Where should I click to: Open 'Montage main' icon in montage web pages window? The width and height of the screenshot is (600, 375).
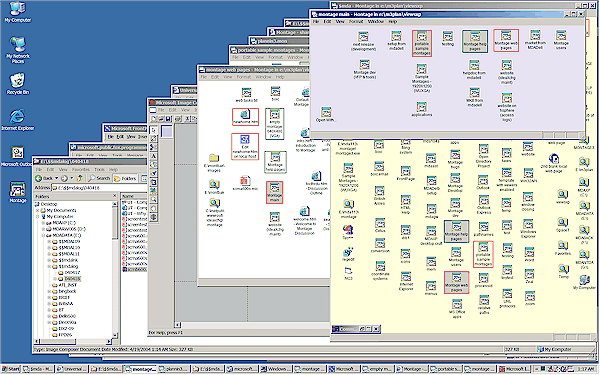coord(274,192)
